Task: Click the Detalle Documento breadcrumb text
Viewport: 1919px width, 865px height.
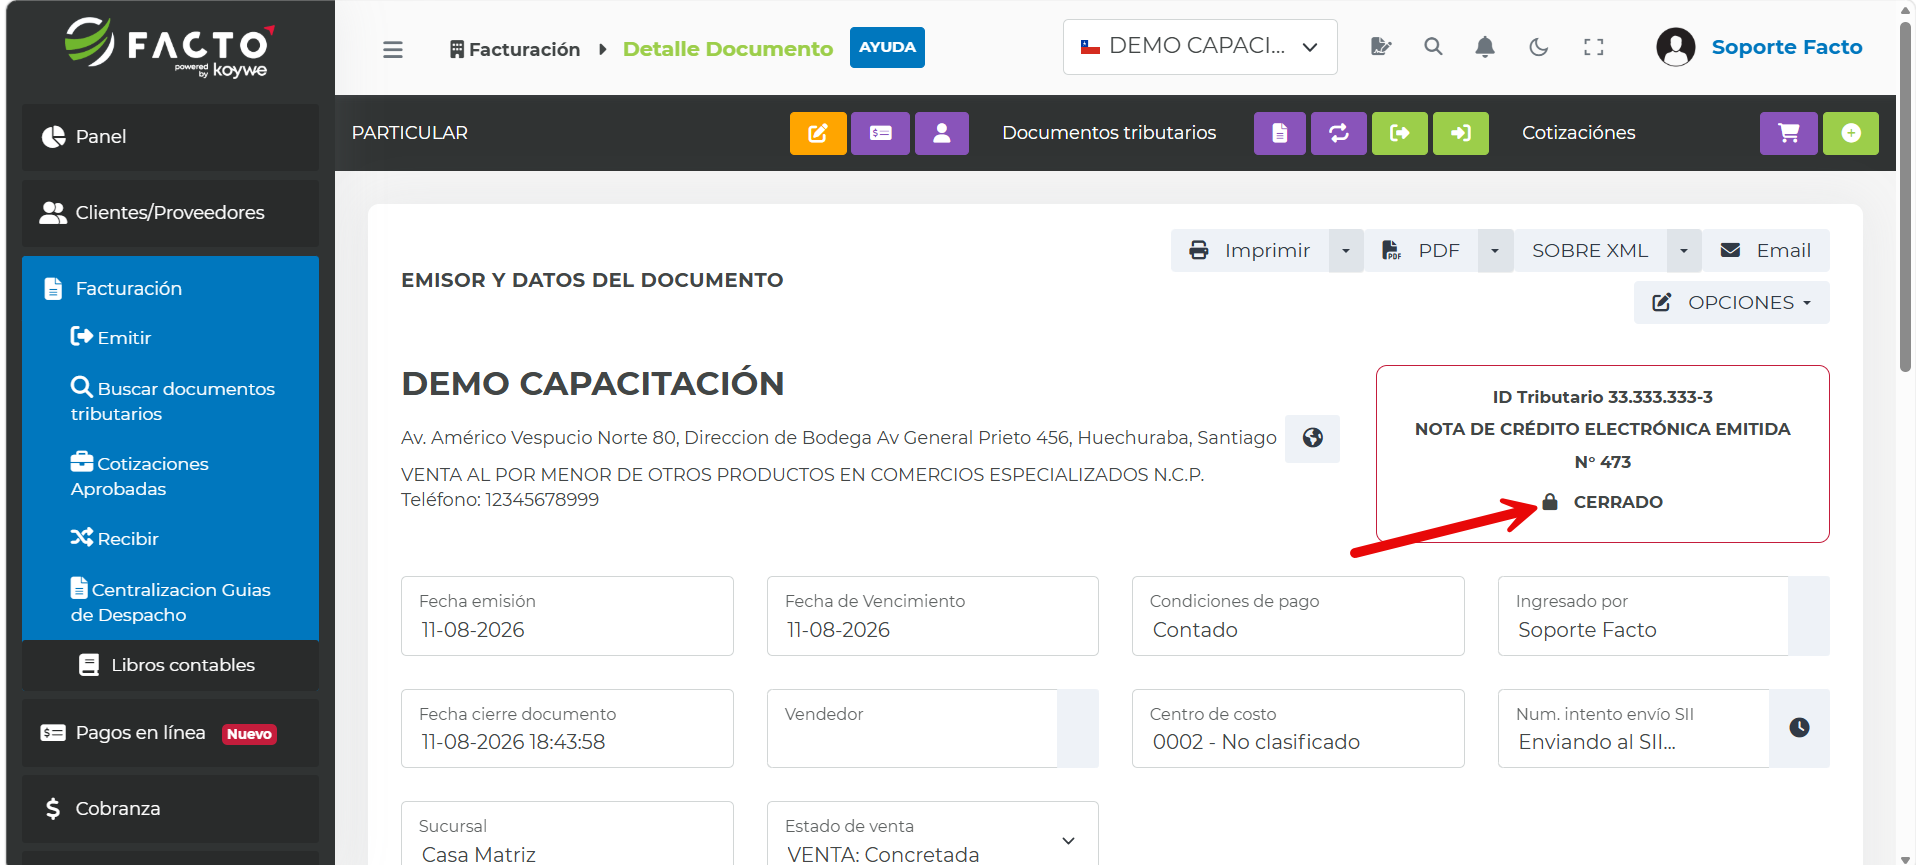Action: (x=727, y=49)
